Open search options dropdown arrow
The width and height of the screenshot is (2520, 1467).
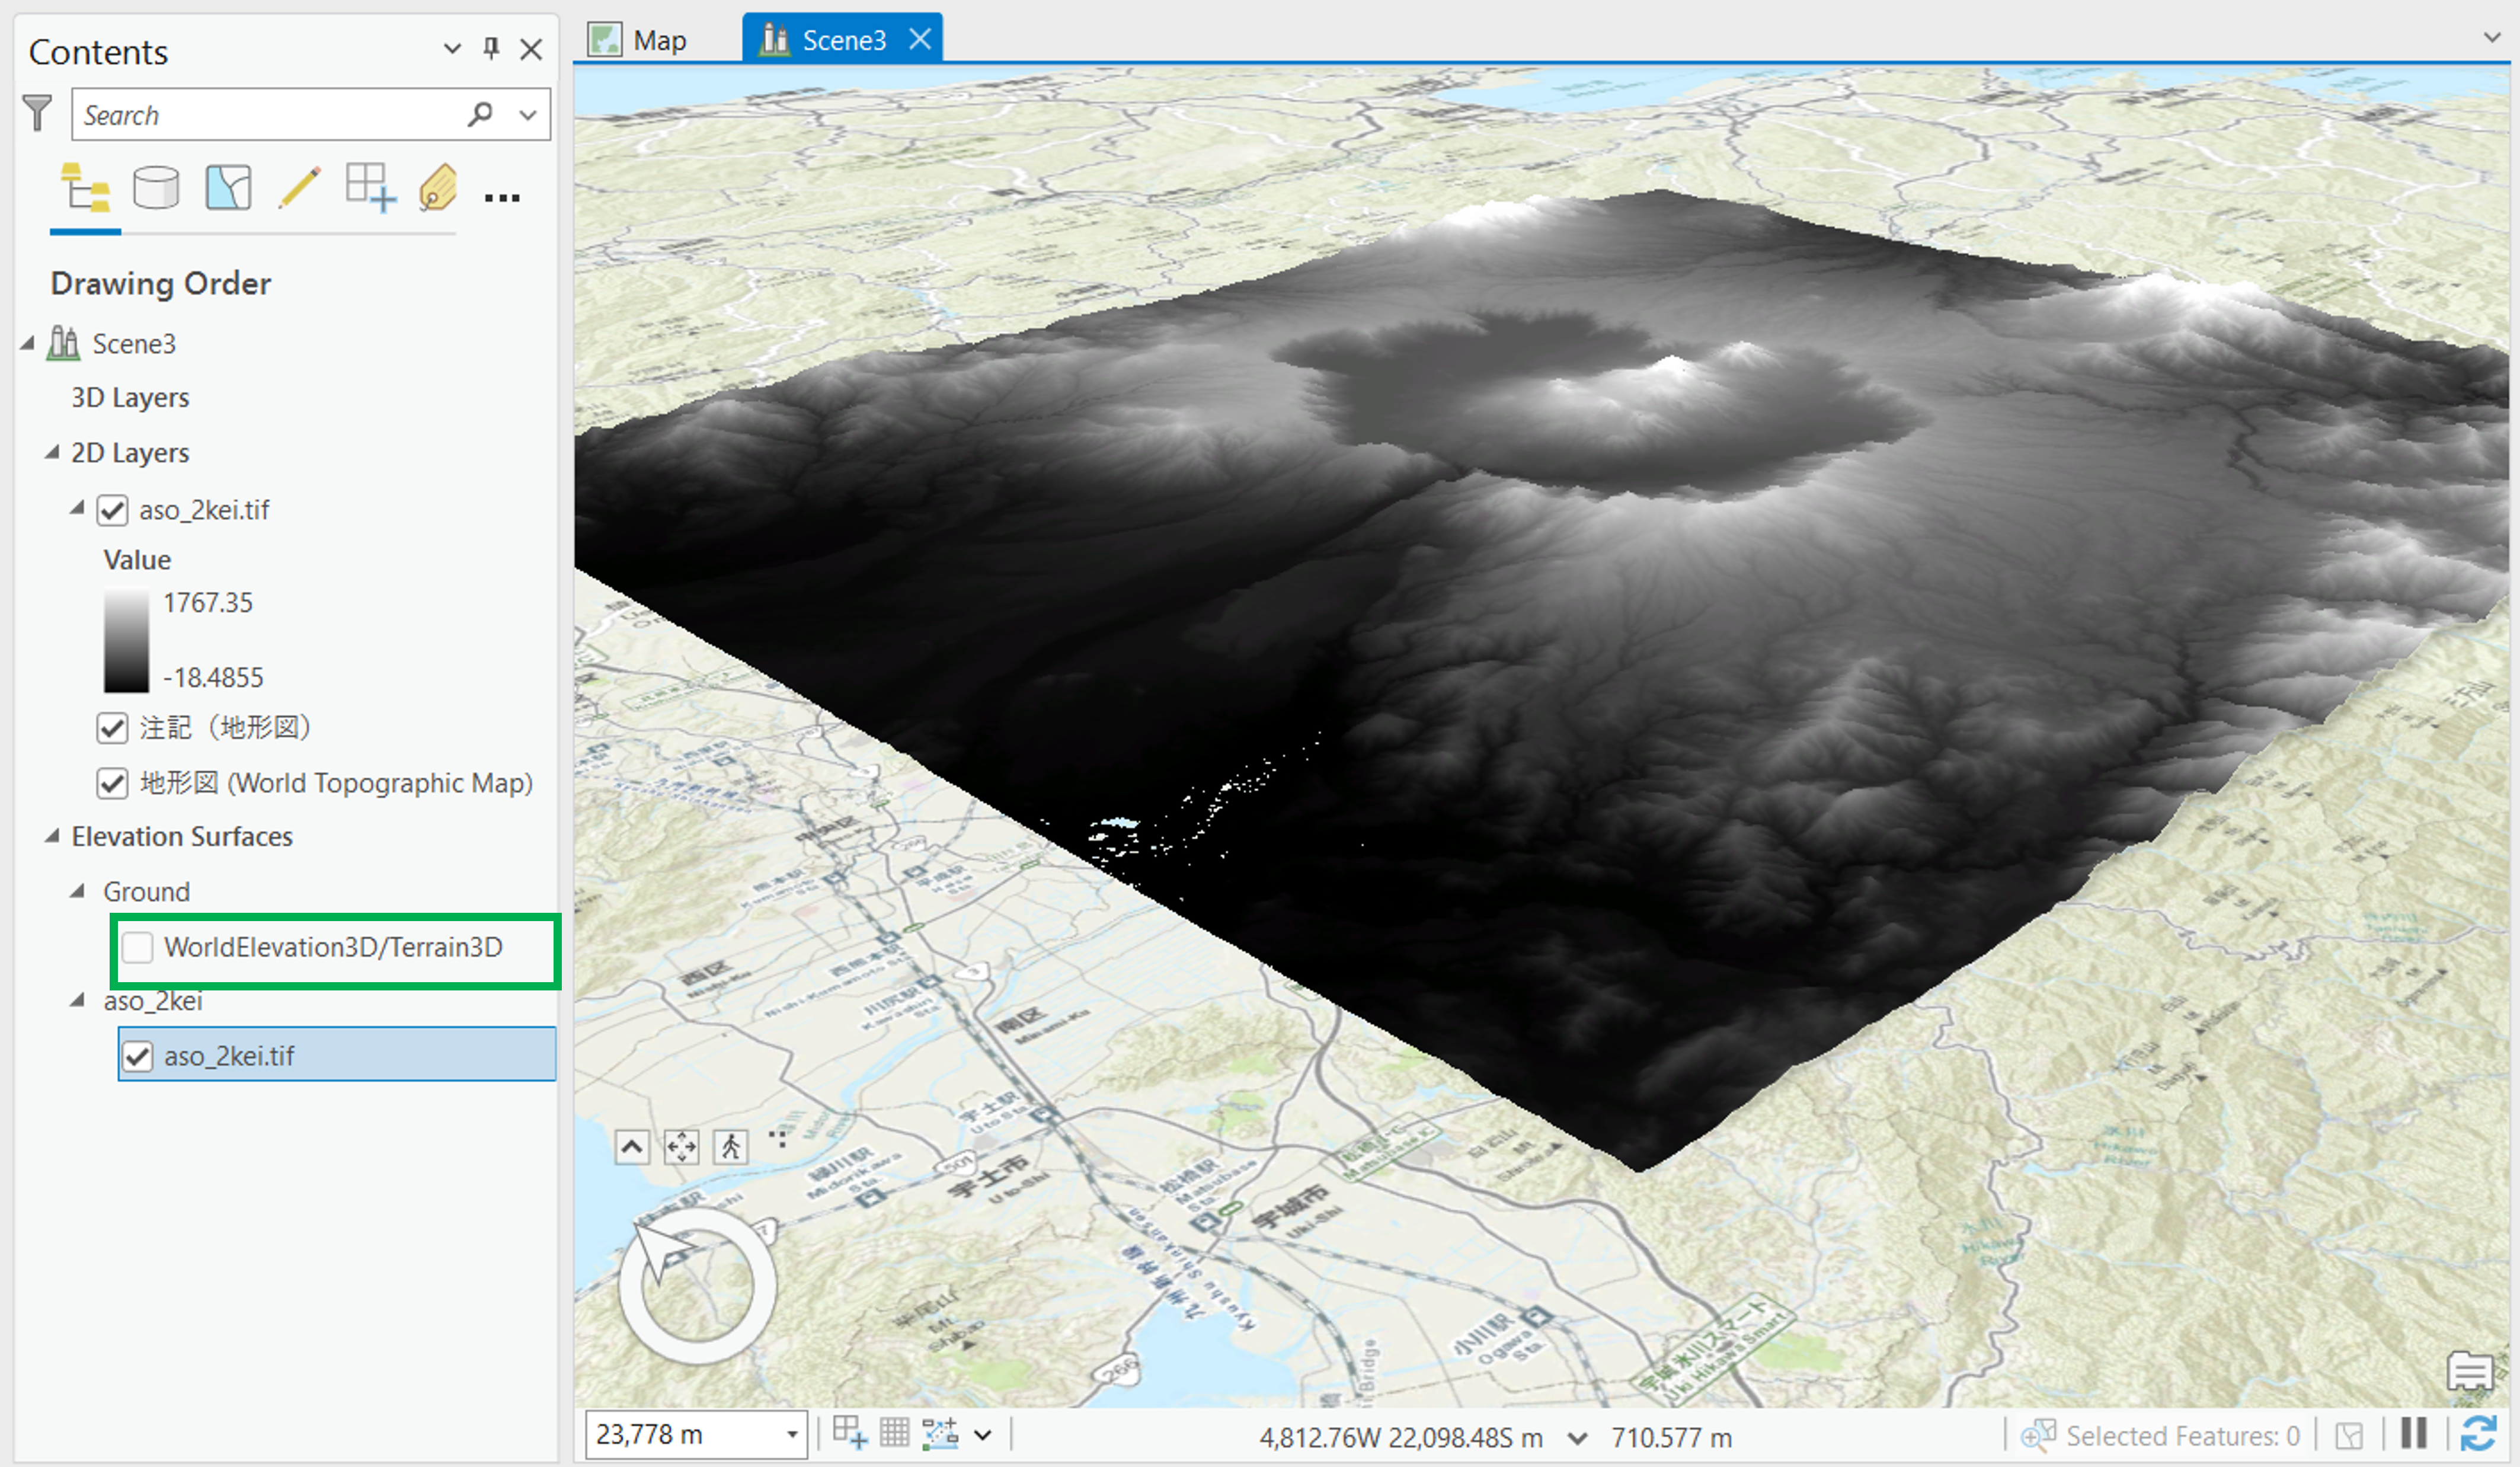pyautogui.click(x=528, y=115)
